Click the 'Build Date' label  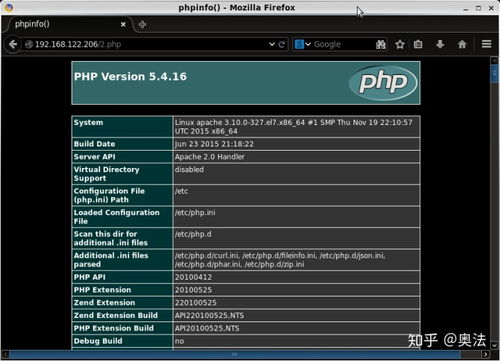click(94, 144)
